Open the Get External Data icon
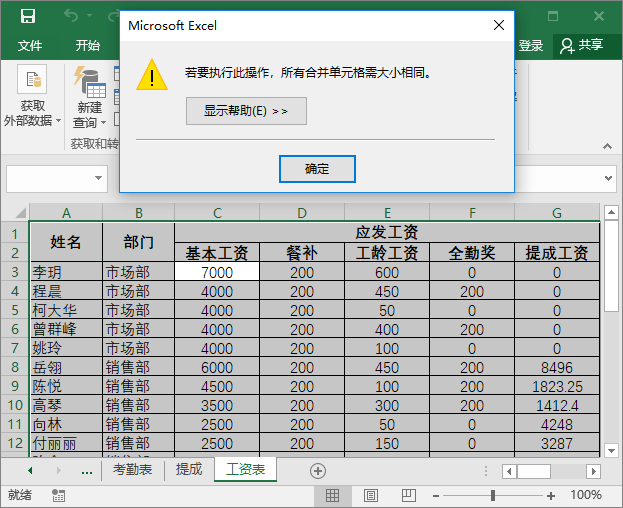 coord(32,79)
